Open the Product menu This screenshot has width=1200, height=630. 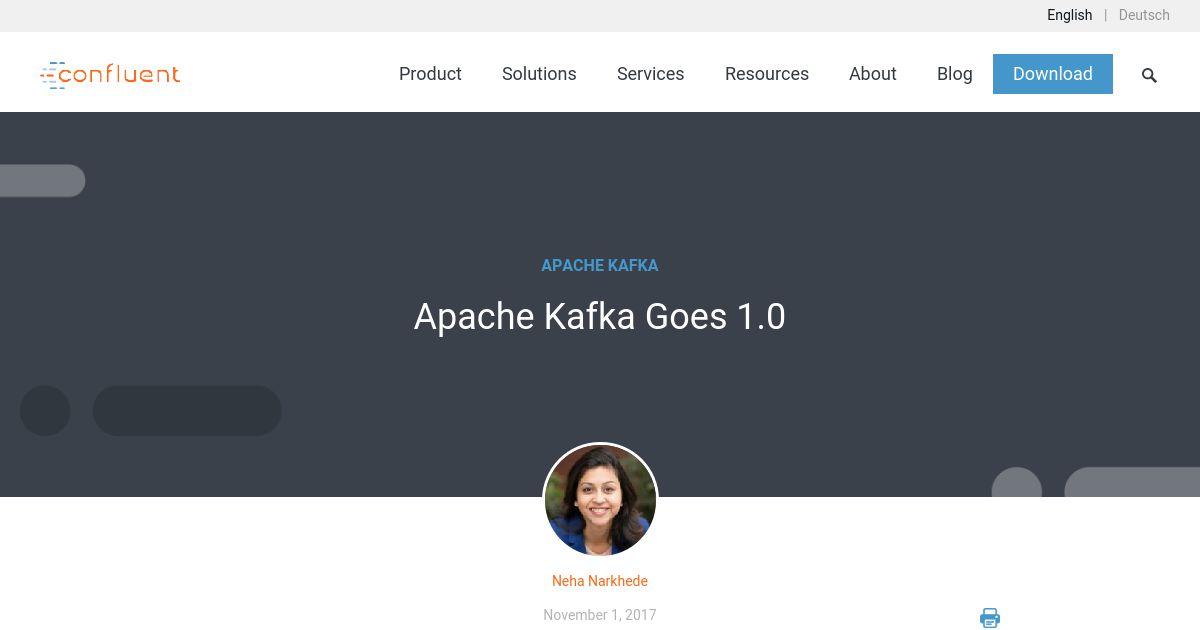tap(430, 74)
